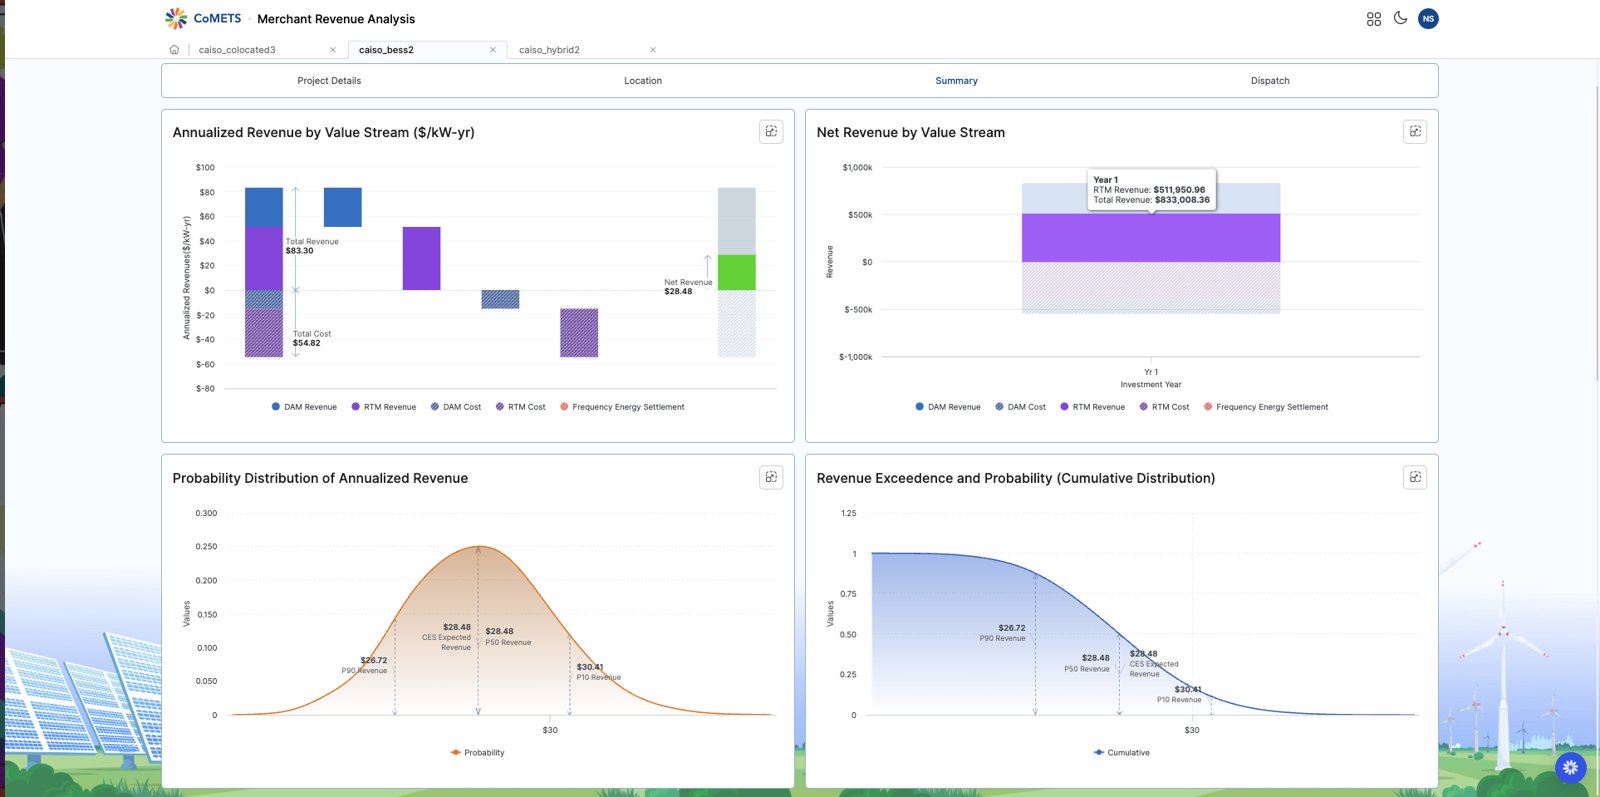This screenshot has height=797, width=1600.
Task: Toggle DAM Revenue legend in Annualized chart
Action: pyautogui.click(x=304, y=407)
